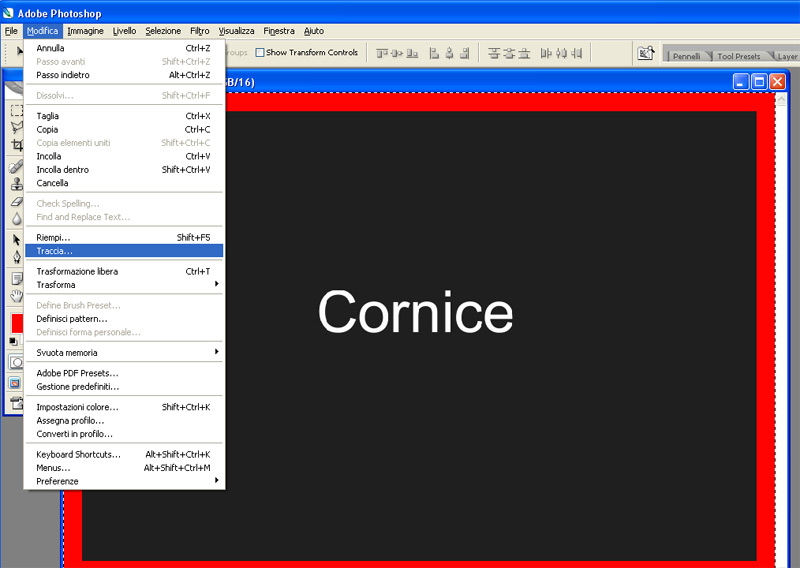The width and height of the screenshot is (800, 568).
Task: Expand the Trasforma submenu
Action: tap(124, 285)
